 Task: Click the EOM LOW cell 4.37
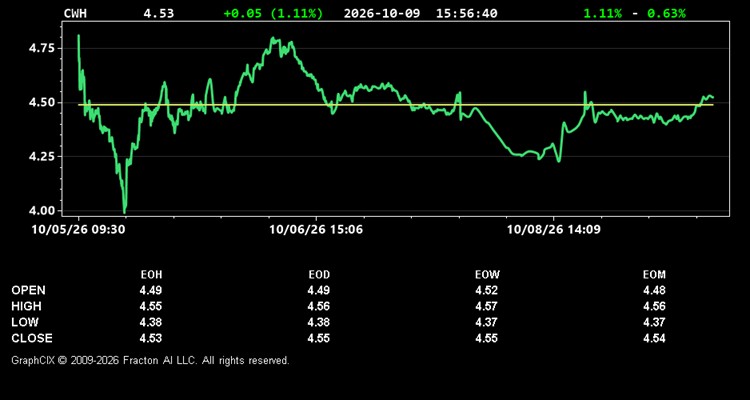[654, 322]
